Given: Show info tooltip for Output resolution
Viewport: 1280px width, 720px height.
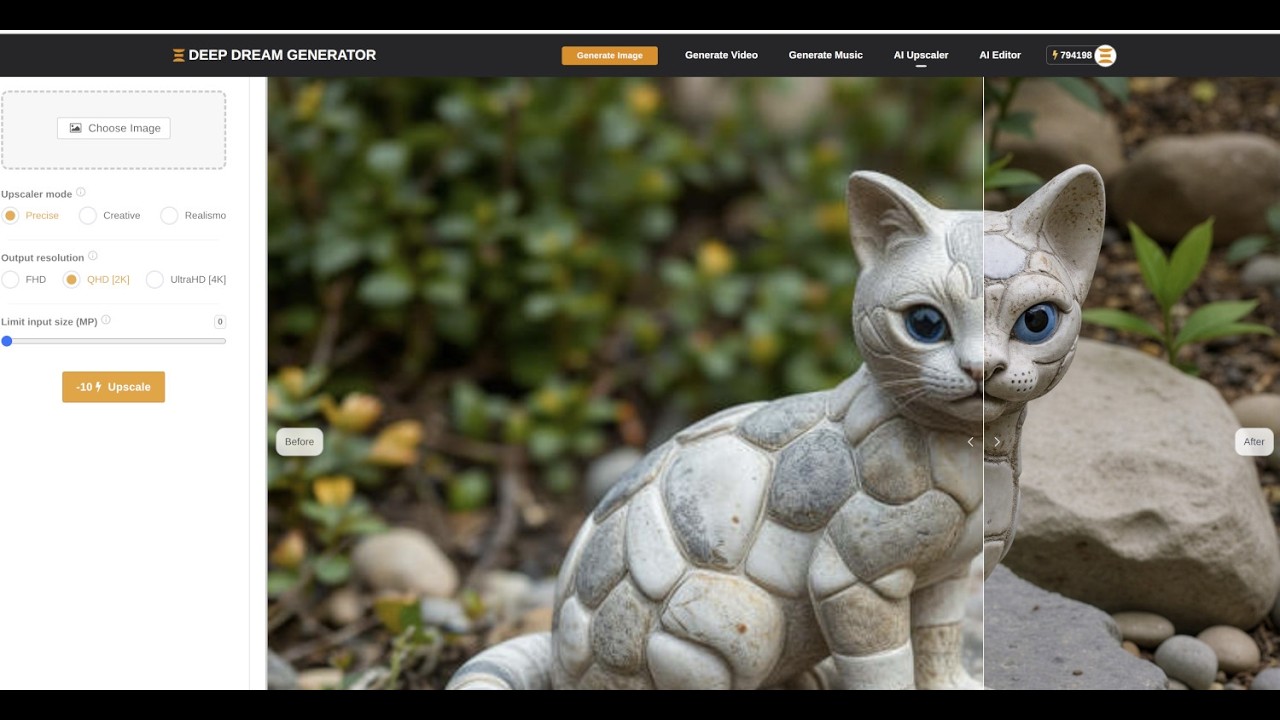Looking at the screenshot, I should [93, 256].
